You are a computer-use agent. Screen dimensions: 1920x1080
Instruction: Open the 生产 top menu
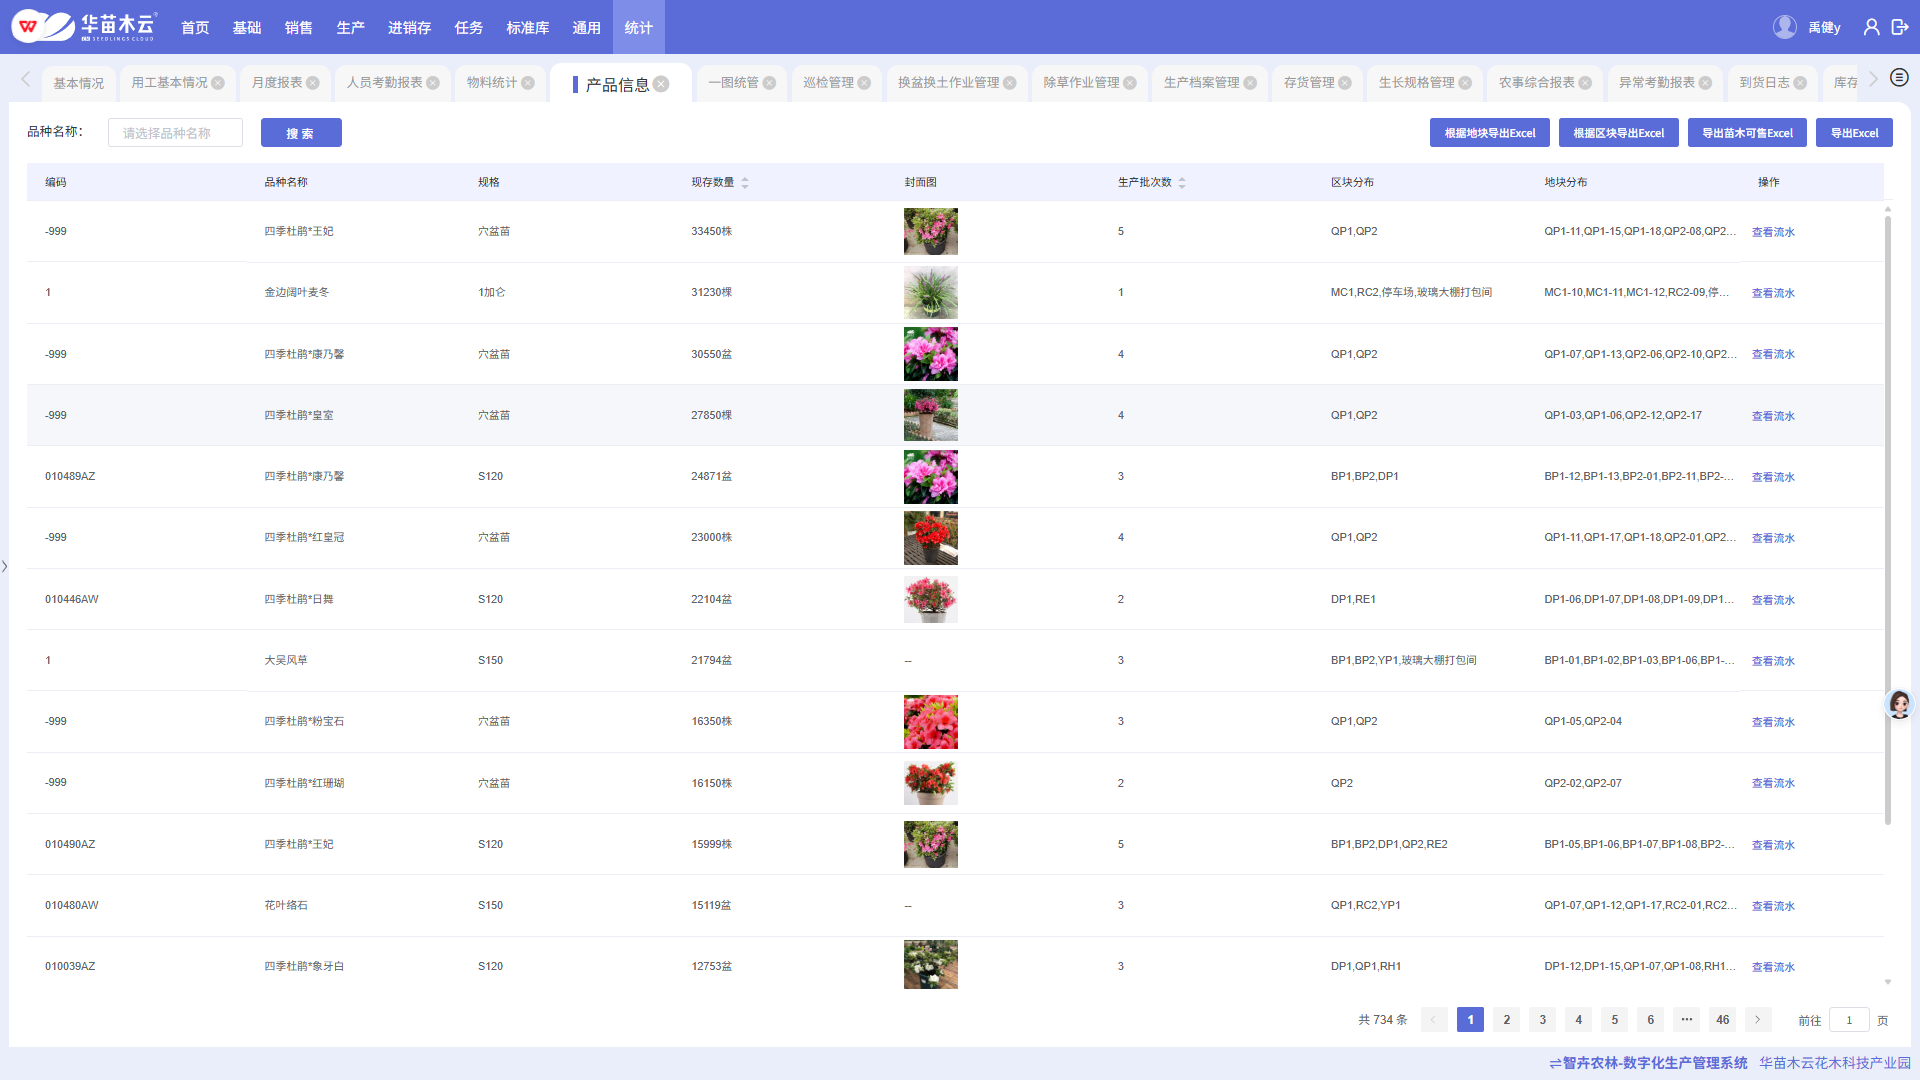coord(350,27)
